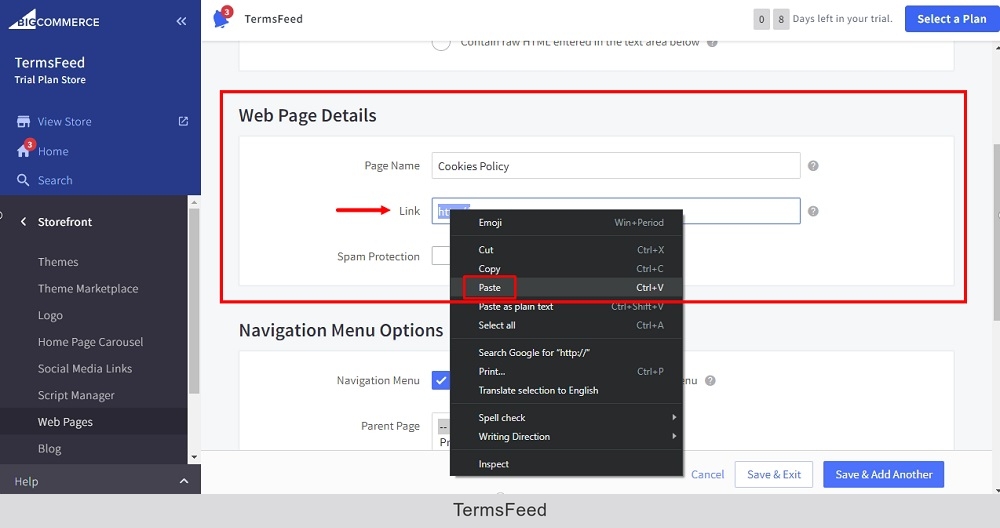Select the raw HTML radio button
1000x528 pixels.
pyautogui.click(x=441, y=43)
